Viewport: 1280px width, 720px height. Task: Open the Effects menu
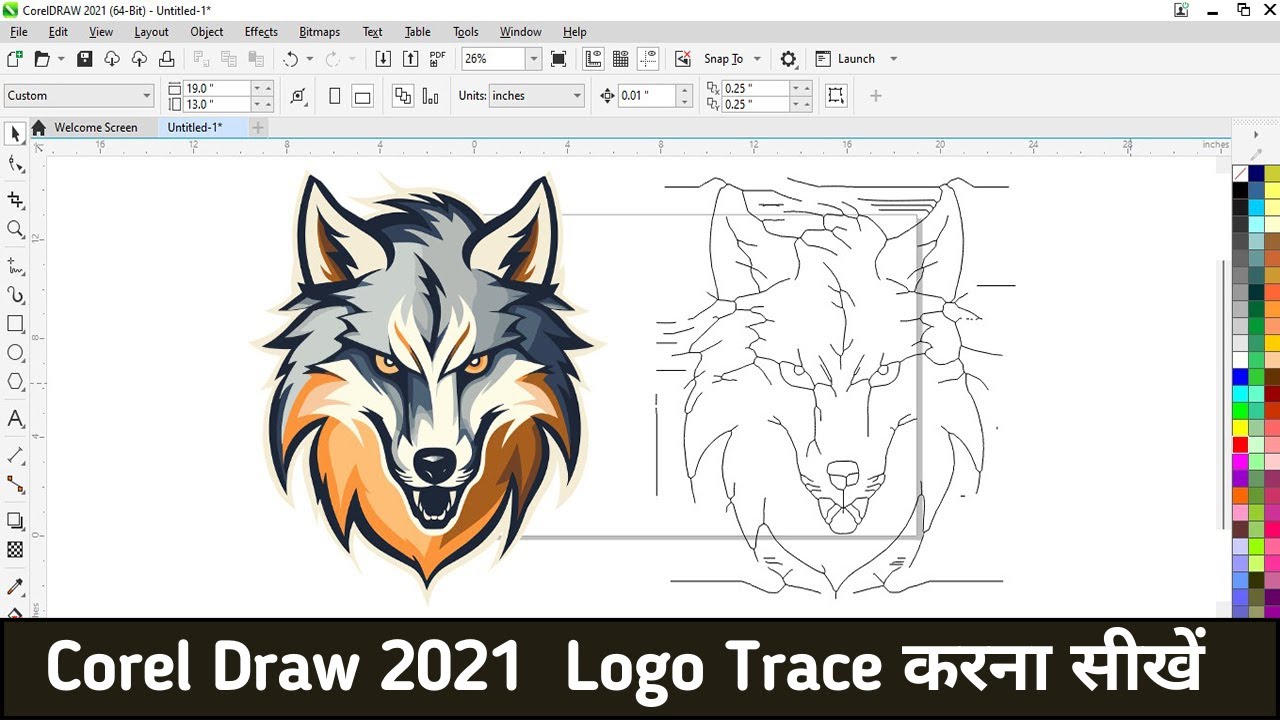coord(261,32)
